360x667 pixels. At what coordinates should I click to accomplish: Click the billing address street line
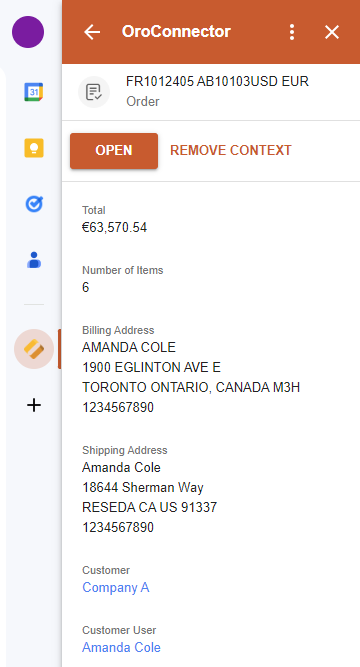[x=151, y=368]
